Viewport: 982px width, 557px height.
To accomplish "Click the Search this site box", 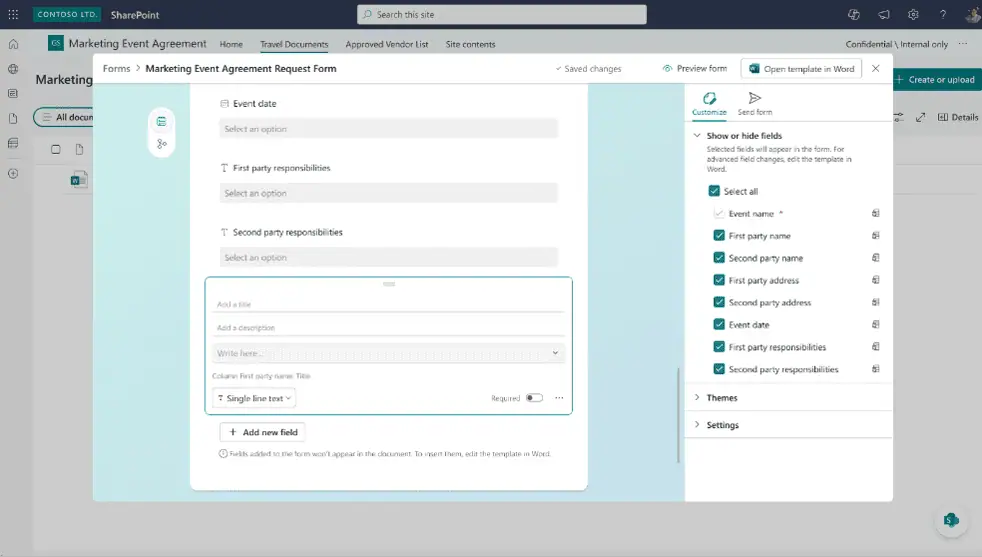I will click(x=502, y=14).
